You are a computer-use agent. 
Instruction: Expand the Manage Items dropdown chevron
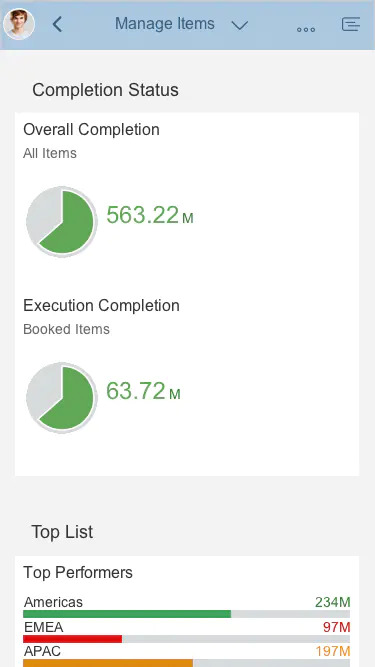tap(239, 26)
